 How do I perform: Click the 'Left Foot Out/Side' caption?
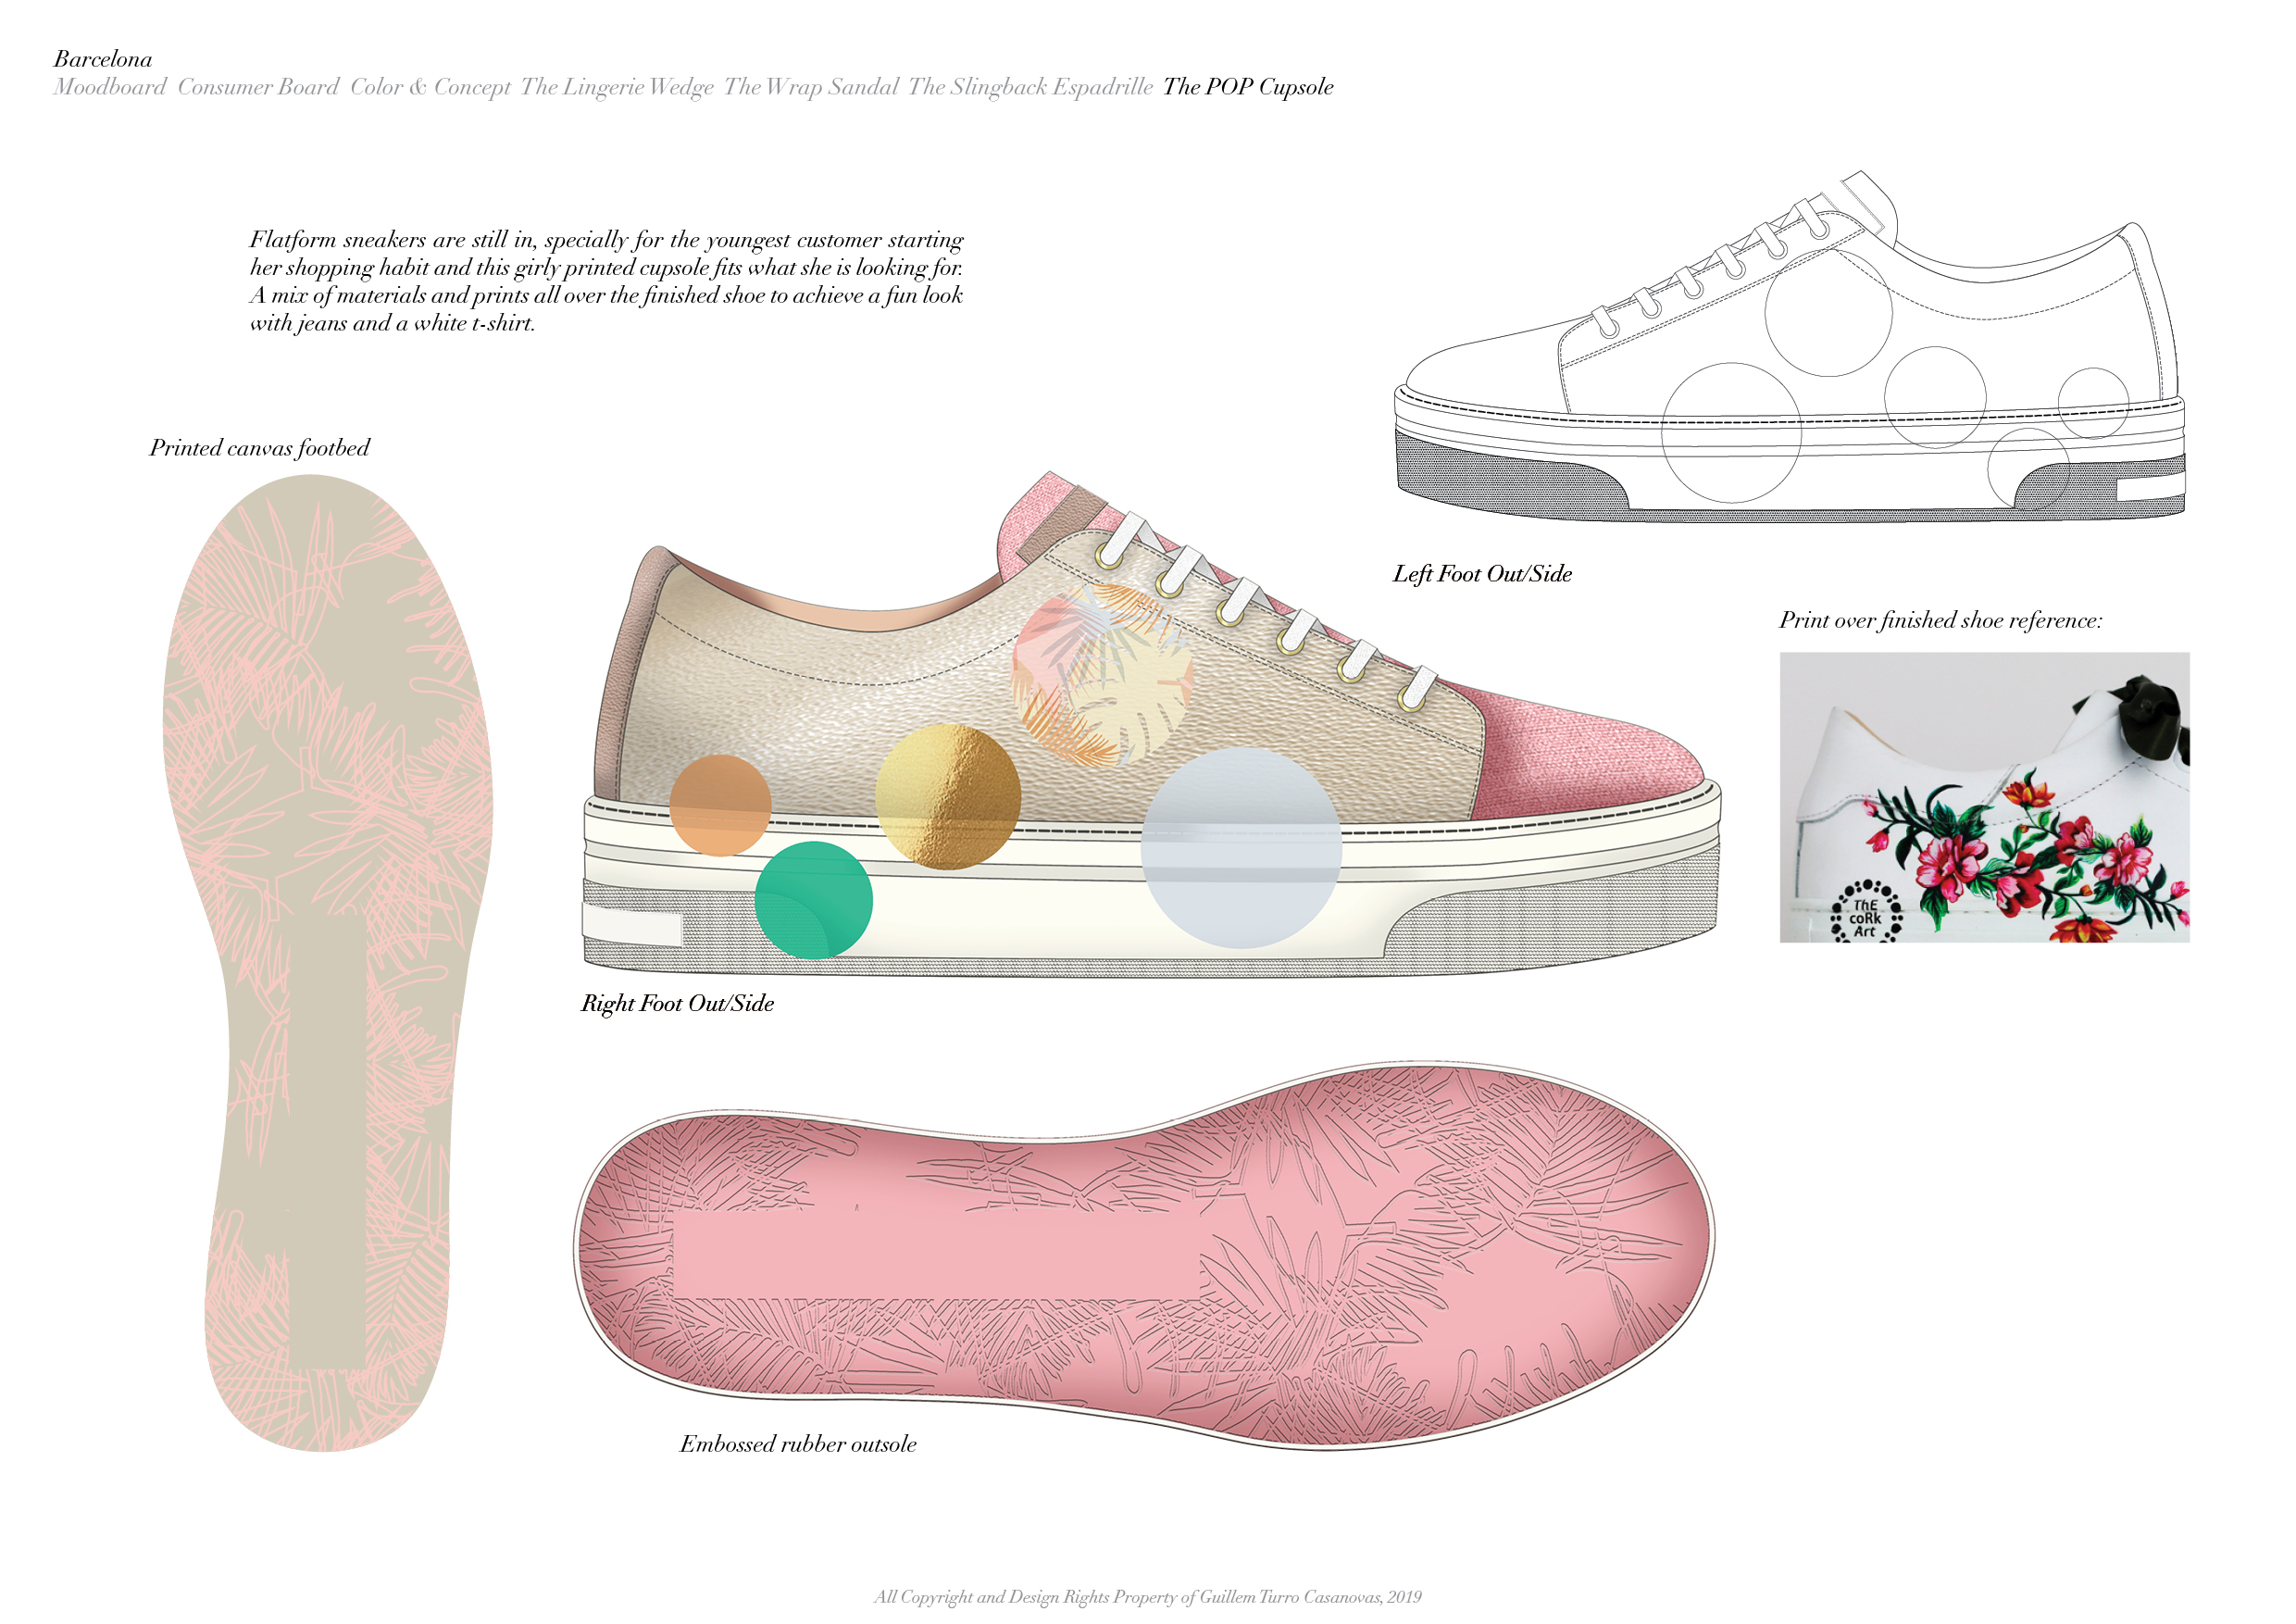pos(1482,574)
